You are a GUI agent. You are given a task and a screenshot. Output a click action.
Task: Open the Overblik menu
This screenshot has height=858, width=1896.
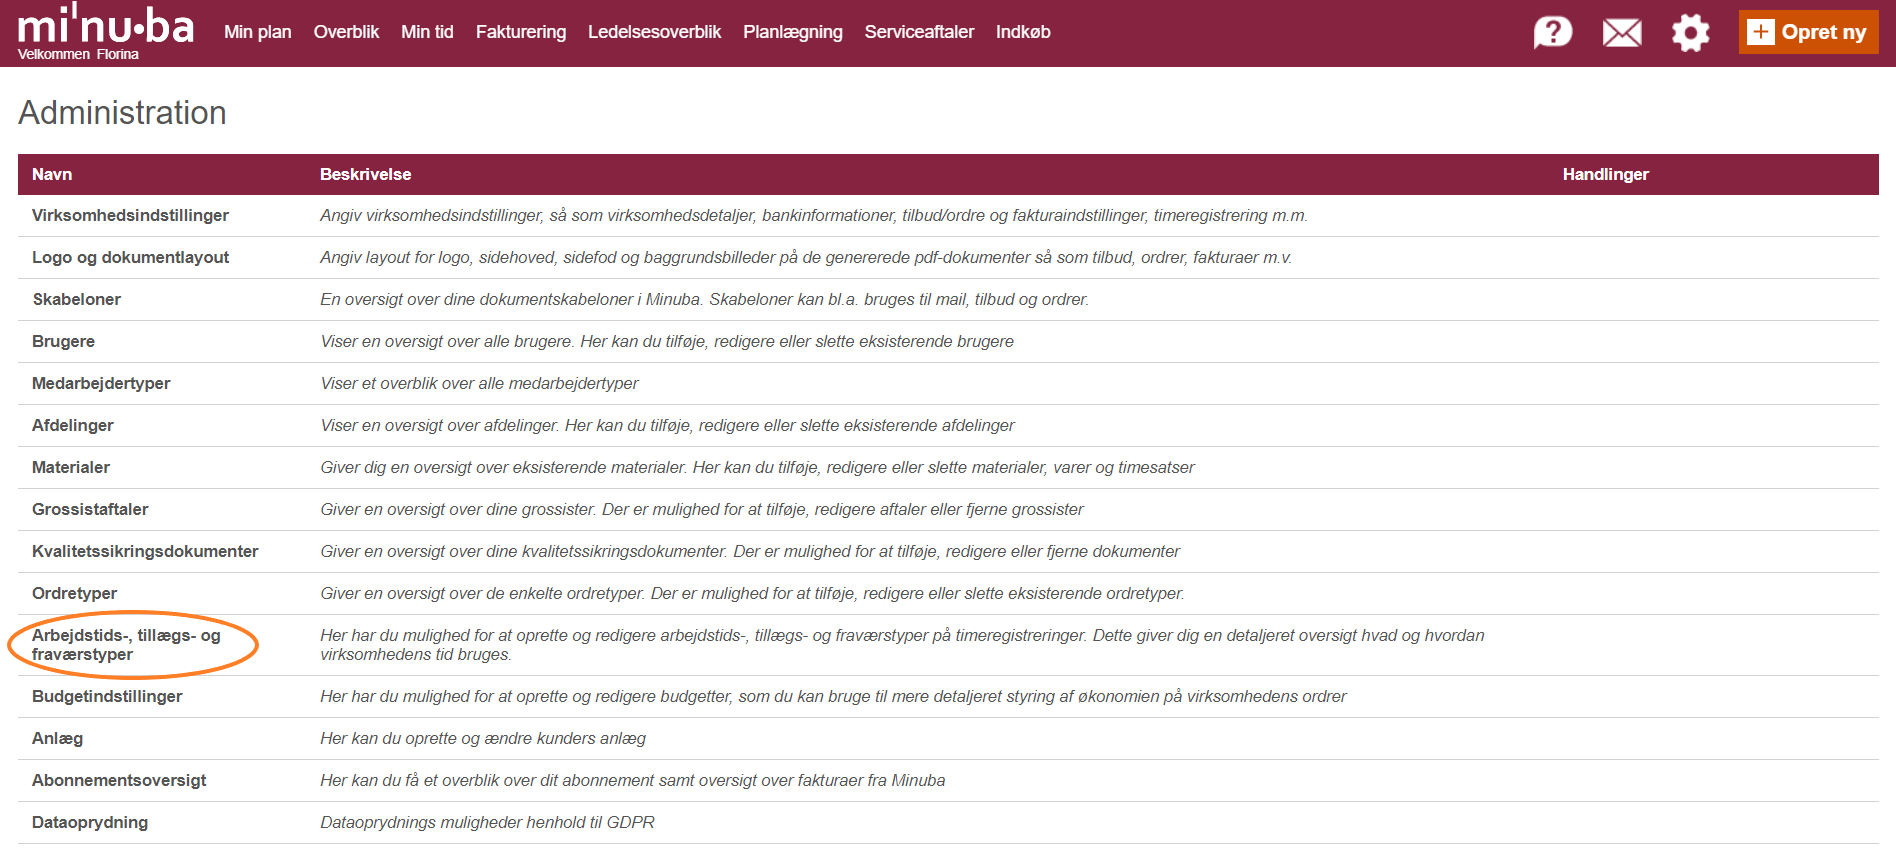pos(346,32)
